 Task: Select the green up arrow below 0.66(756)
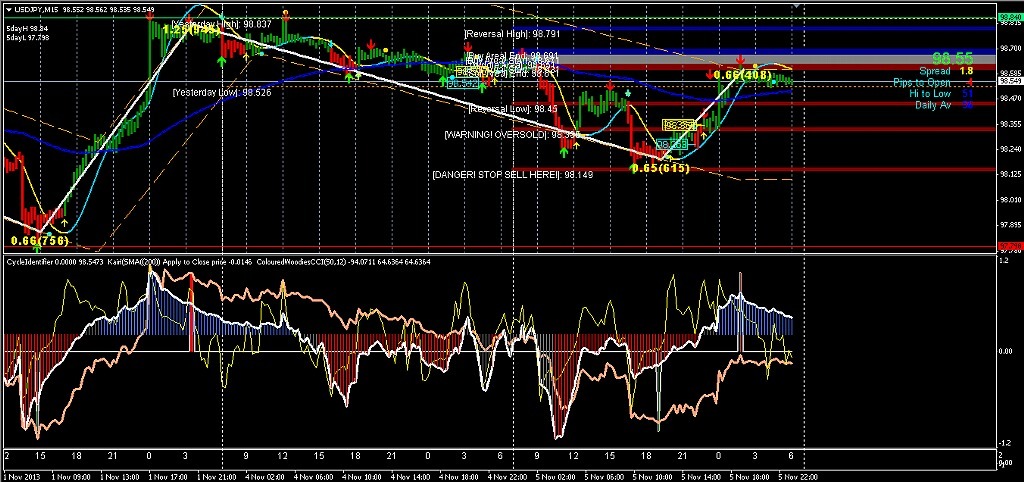click(38, 248)
